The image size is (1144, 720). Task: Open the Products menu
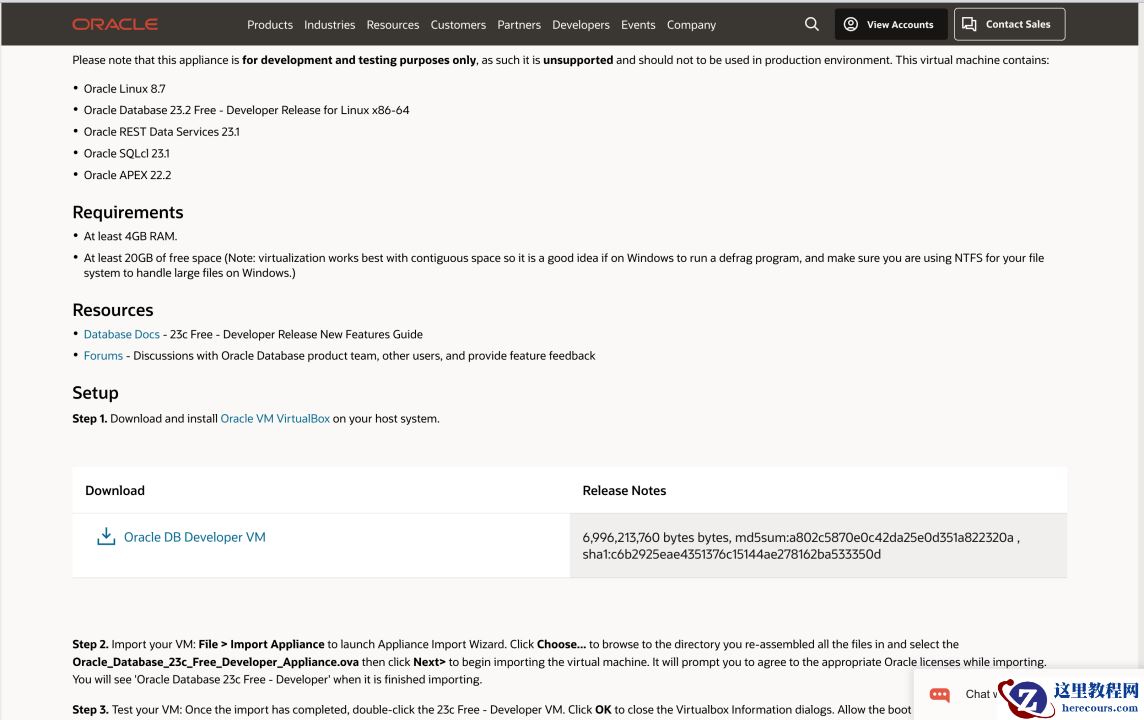(270, 25)
